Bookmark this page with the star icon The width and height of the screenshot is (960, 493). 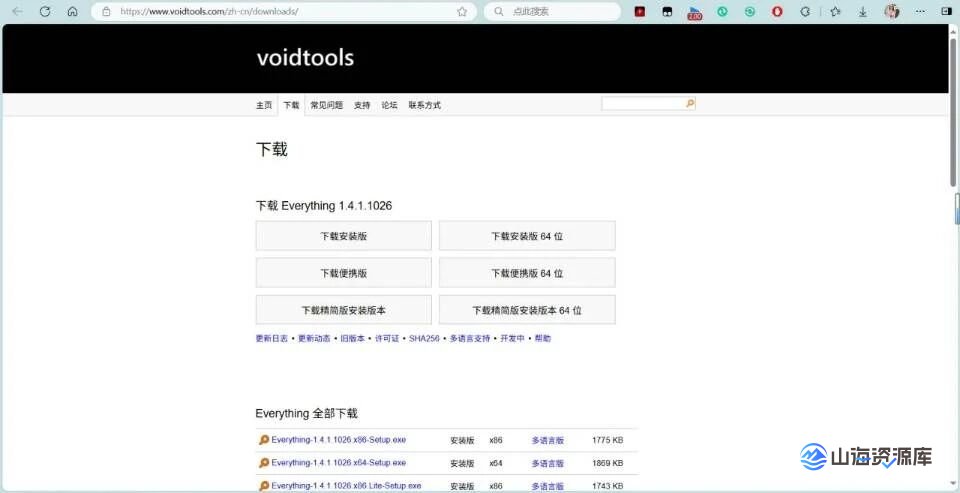[462, 12]
